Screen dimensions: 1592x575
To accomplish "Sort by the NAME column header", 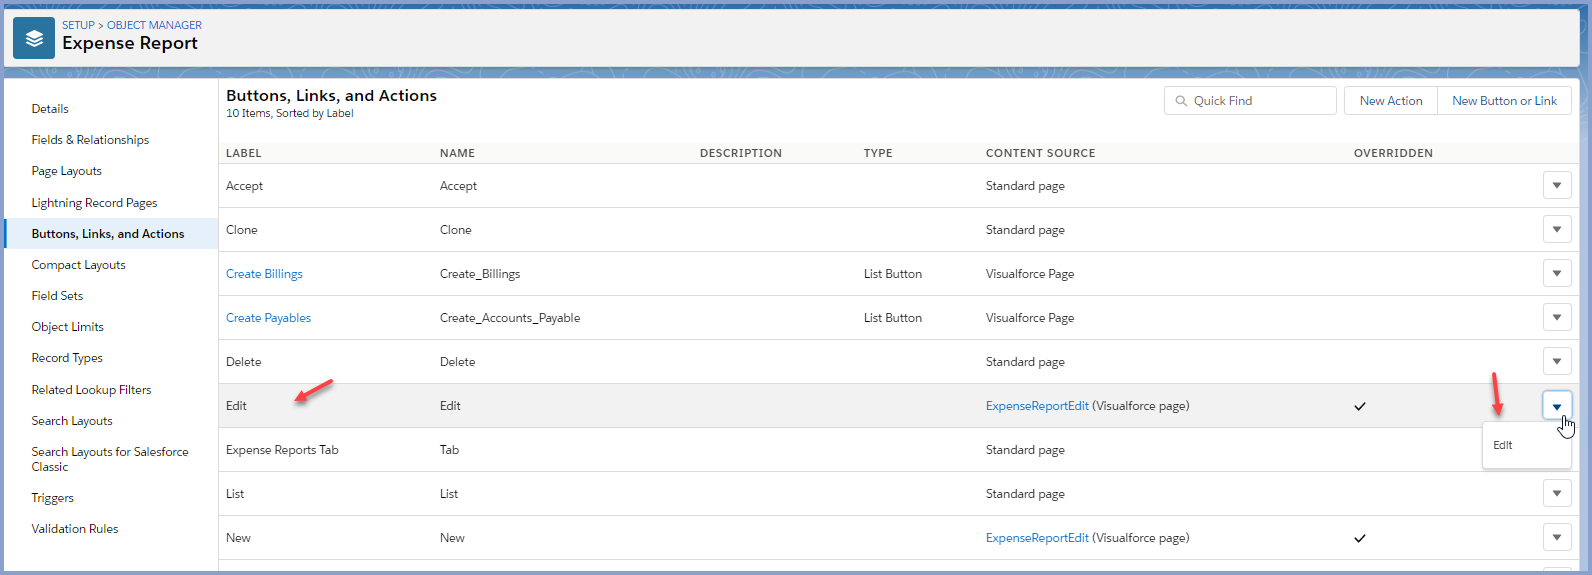I will pos(457,153).
